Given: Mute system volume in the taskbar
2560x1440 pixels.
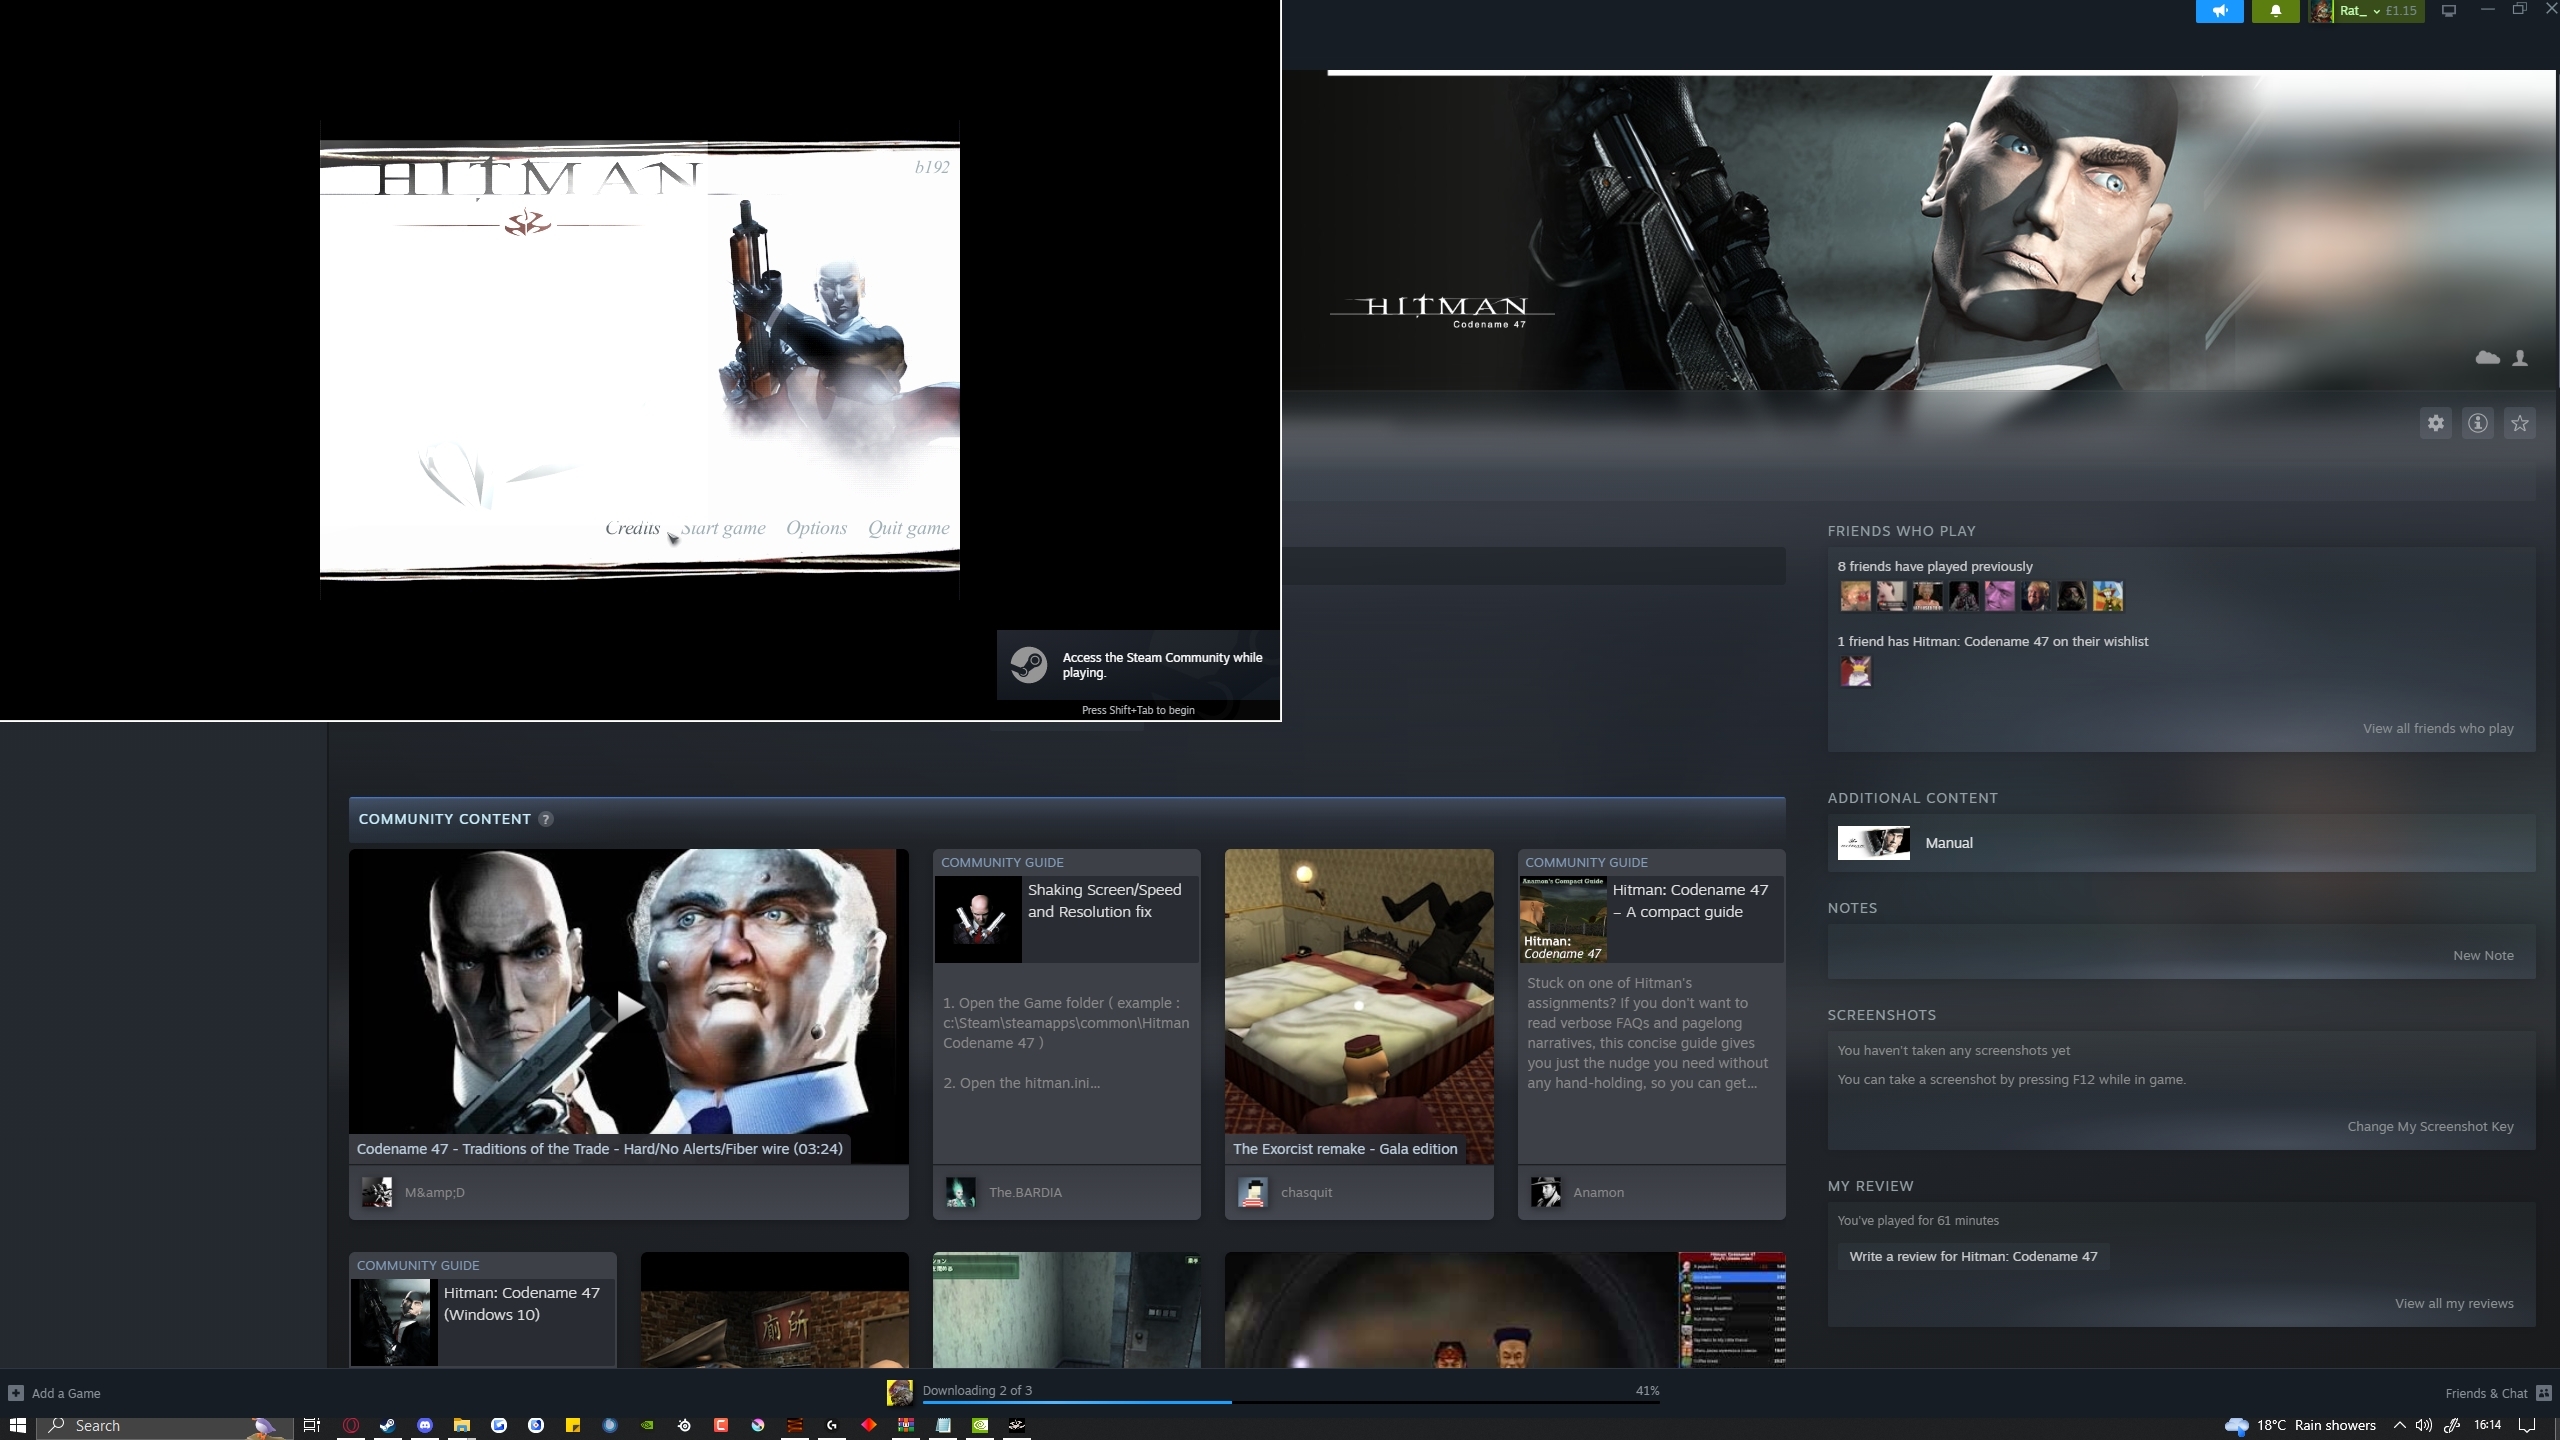Looking at the screenshot, I should pyautogui.click(x=2422, y=1425).
